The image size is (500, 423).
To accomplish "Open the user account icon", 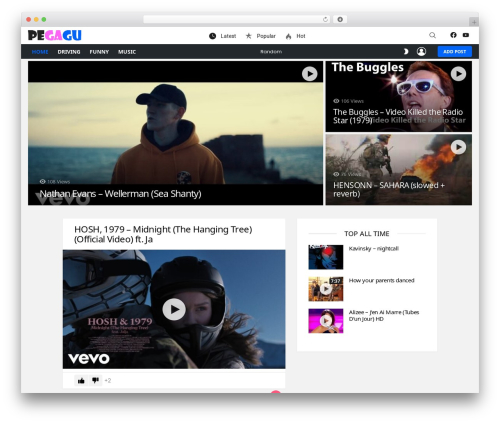I will pos(421,51).
